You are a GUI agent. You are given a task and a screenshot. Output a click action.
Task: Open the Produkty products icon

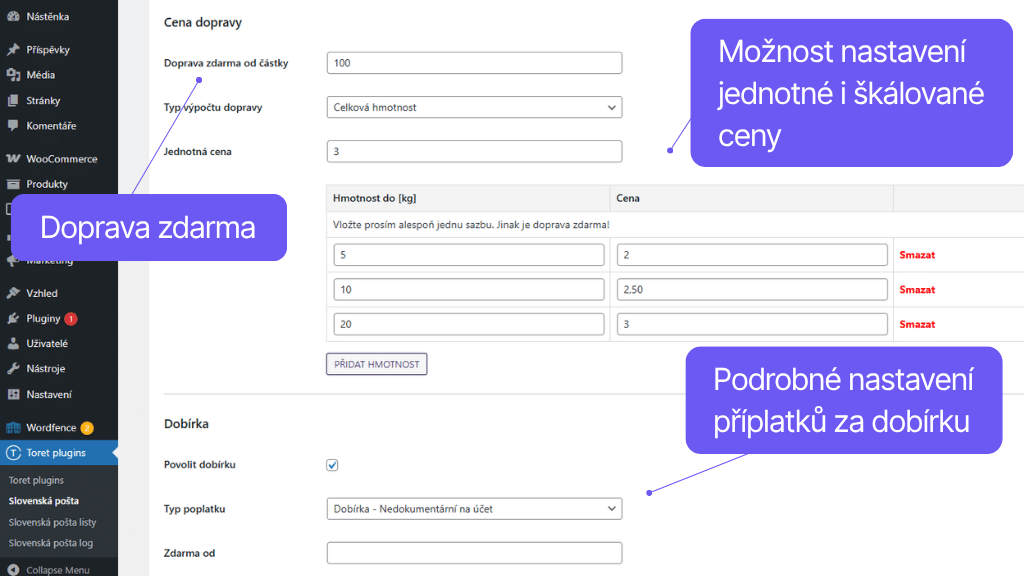pyautogui.click(x=14, y=184)
